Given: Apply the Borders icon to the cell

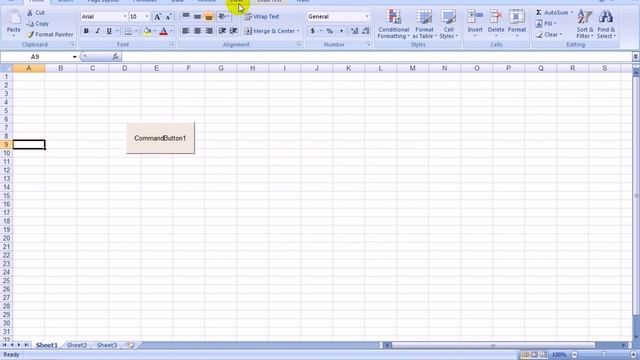Looking at the screenshot, I should tap(128, 31).
